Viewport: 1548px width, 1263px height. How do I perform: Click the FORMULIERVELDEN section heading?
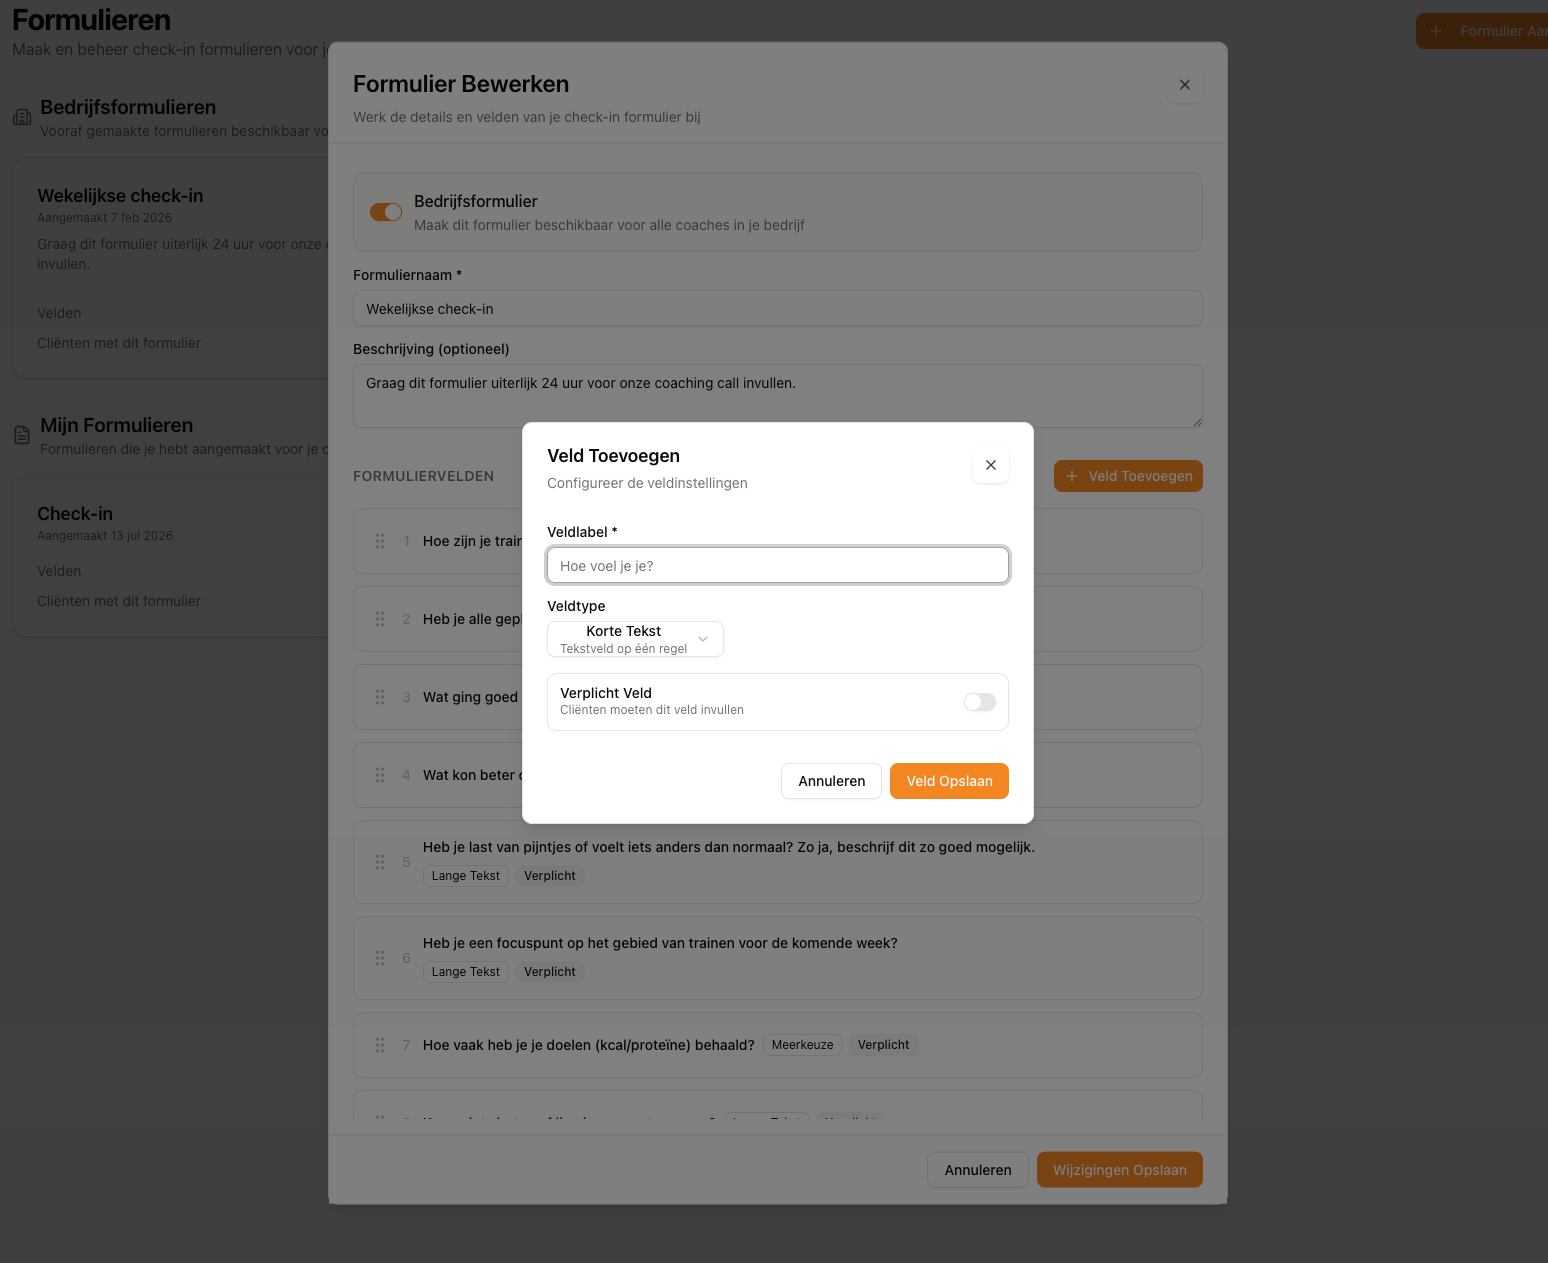pyautogui.click(x=424, y=476)
